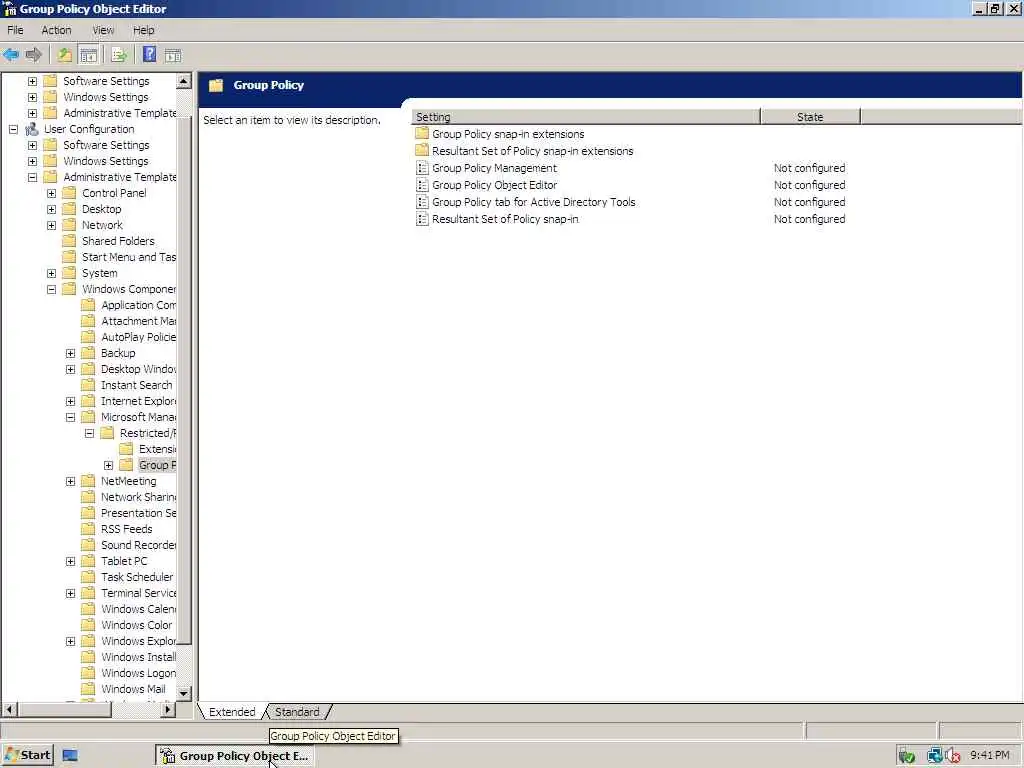This screenshot has width=1024, height=768.
Task: Click the Export List toolbar icon
Action: point(120,55)
